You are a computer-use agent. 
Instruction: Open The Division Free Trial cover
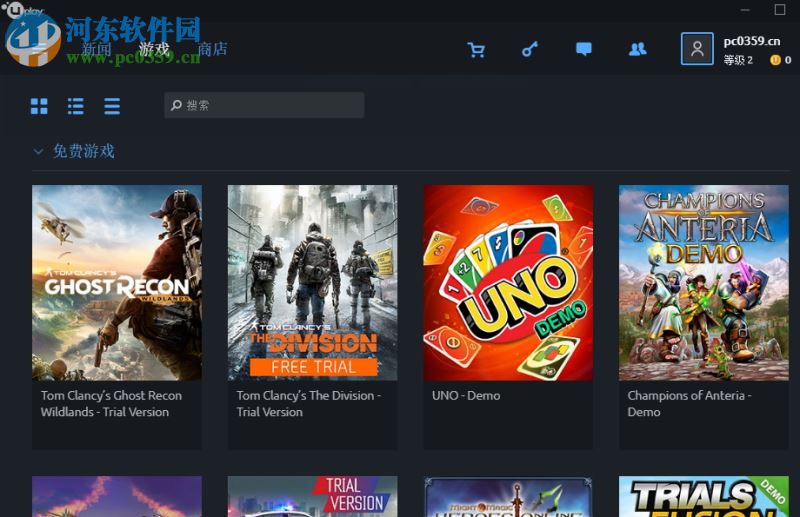312,283
